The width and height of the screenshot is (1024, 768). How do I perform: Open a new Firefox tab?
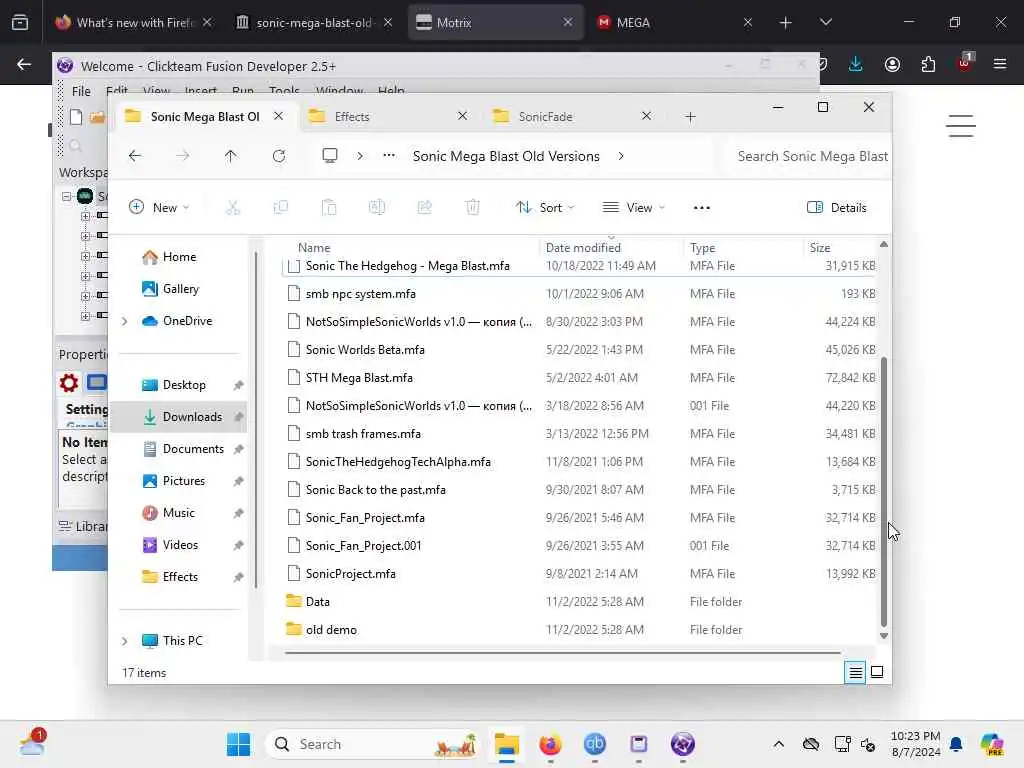click(x=786, y=22)
